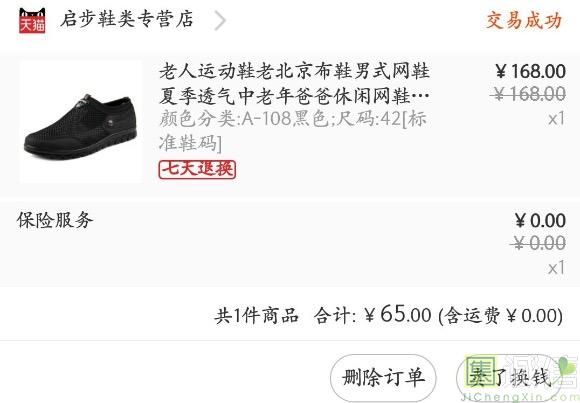Tap the 共1件商品 item count text
Screen dimensions: 580x403
pos(256,316)
